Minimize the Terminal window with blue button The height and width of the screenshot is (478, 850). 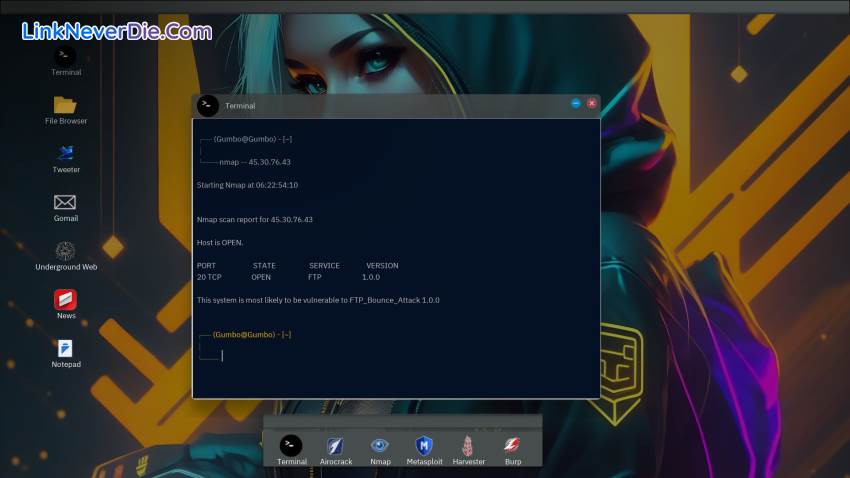[576, 103]
